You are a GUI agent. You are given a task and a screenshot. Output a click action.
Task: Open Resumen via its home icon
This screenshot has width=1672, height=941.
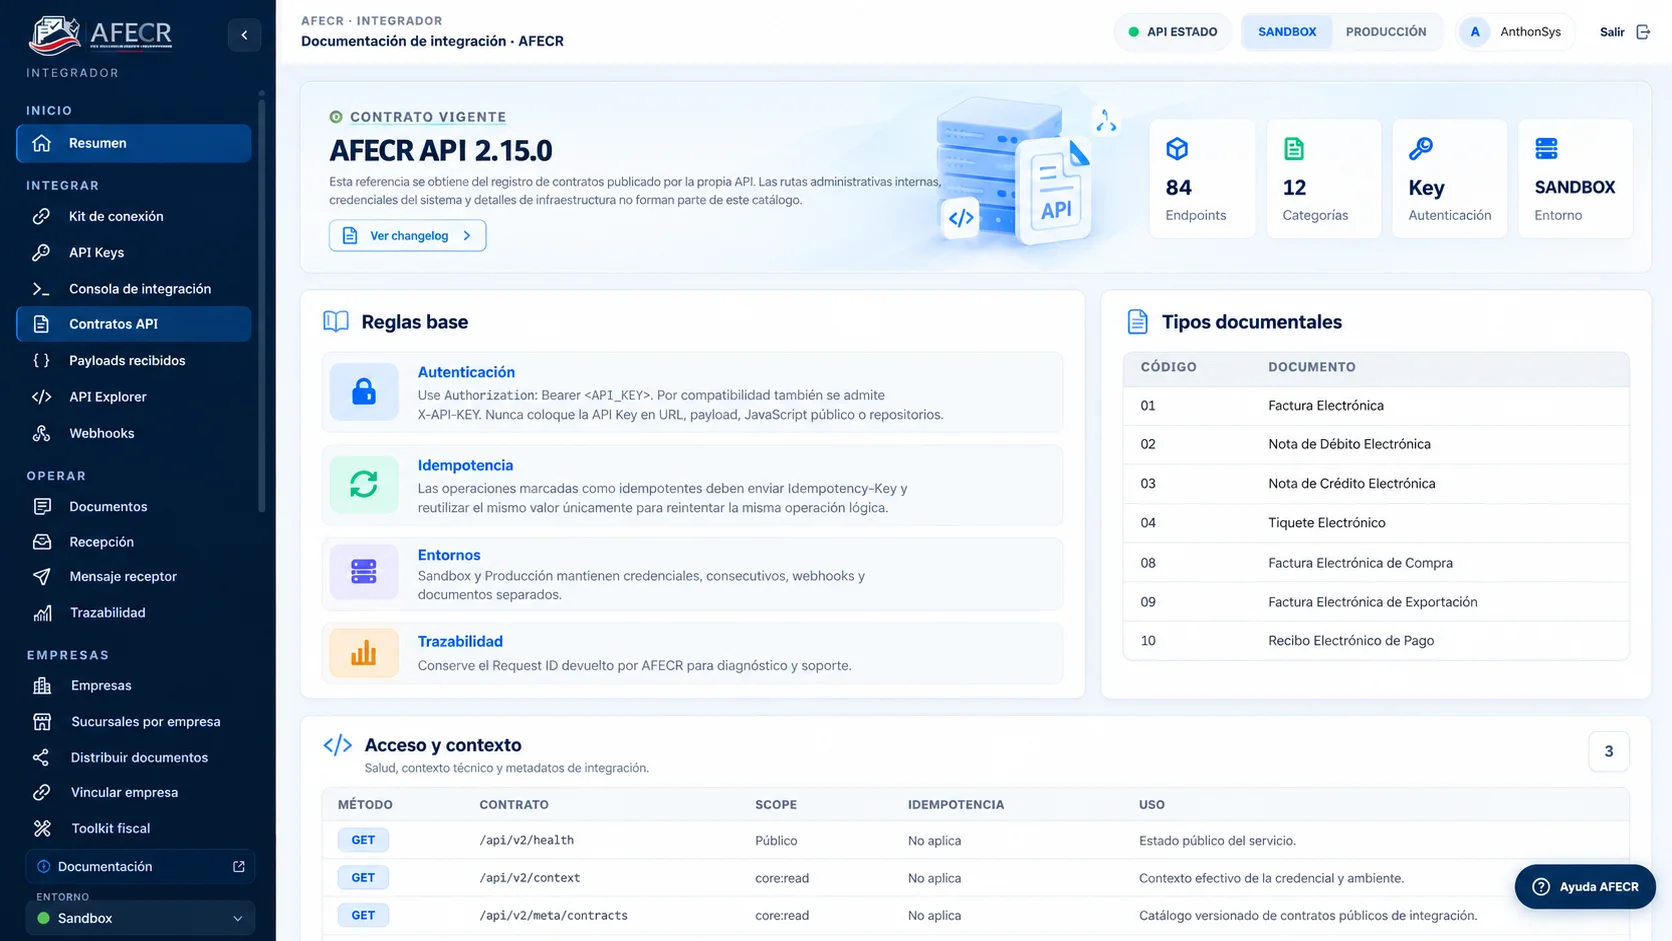tap(42, 143)
